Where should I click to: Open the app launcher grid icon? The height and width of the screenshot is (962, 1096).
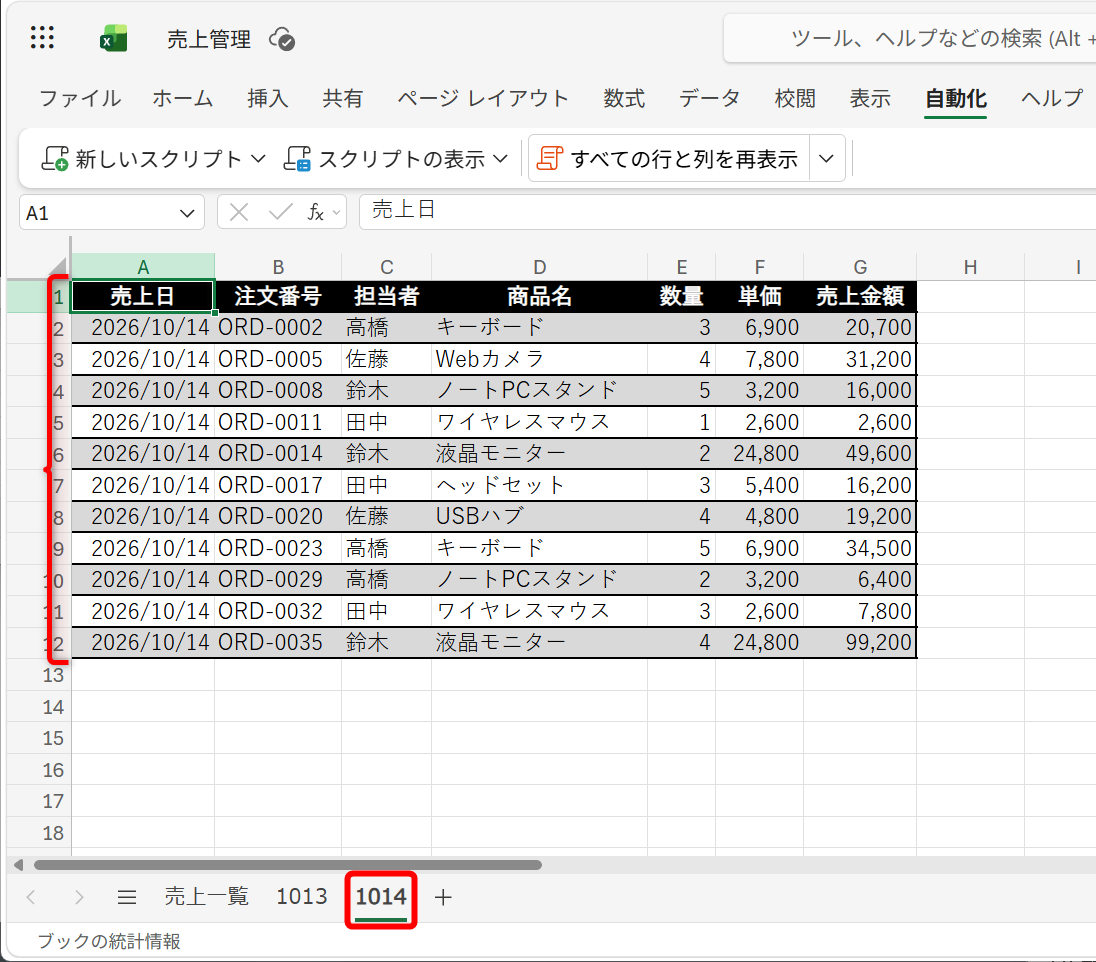(x=42, y=38)
